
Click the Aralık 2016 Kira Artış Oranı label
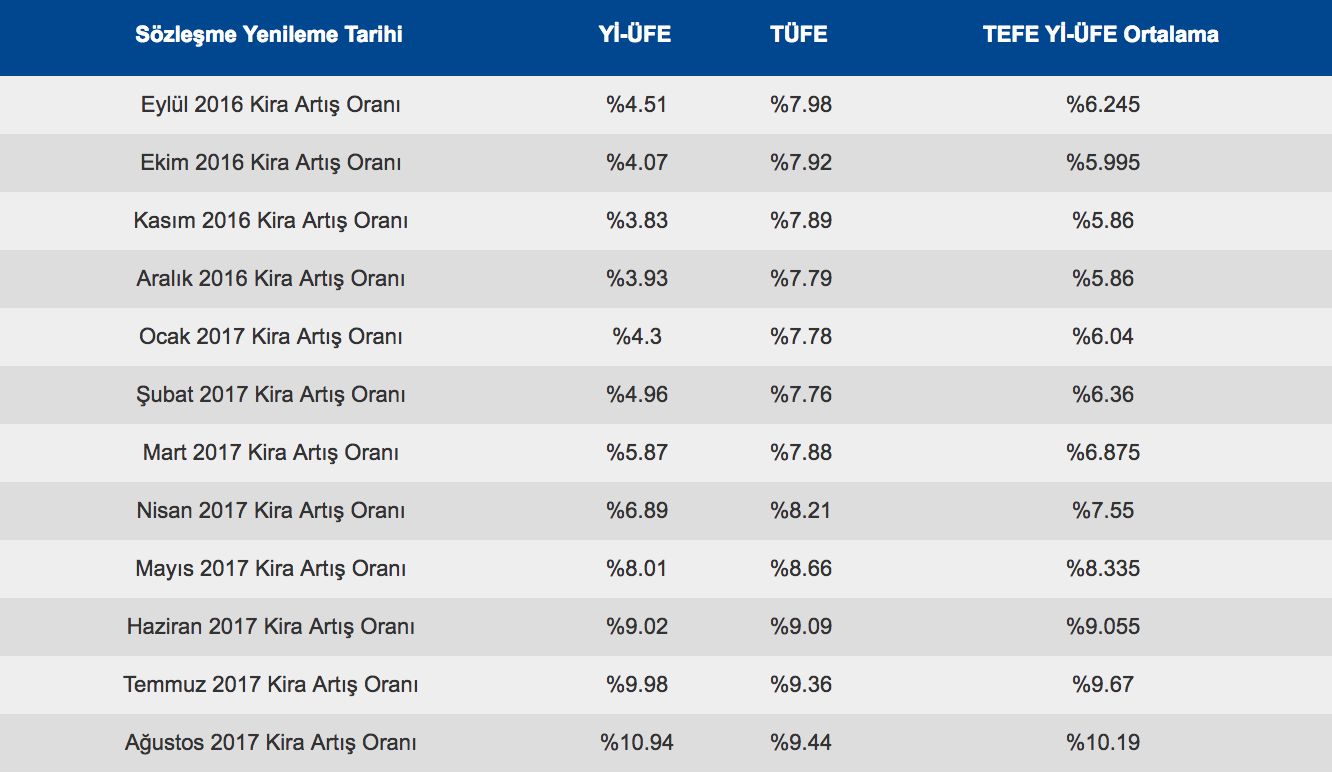pos(271,279)
